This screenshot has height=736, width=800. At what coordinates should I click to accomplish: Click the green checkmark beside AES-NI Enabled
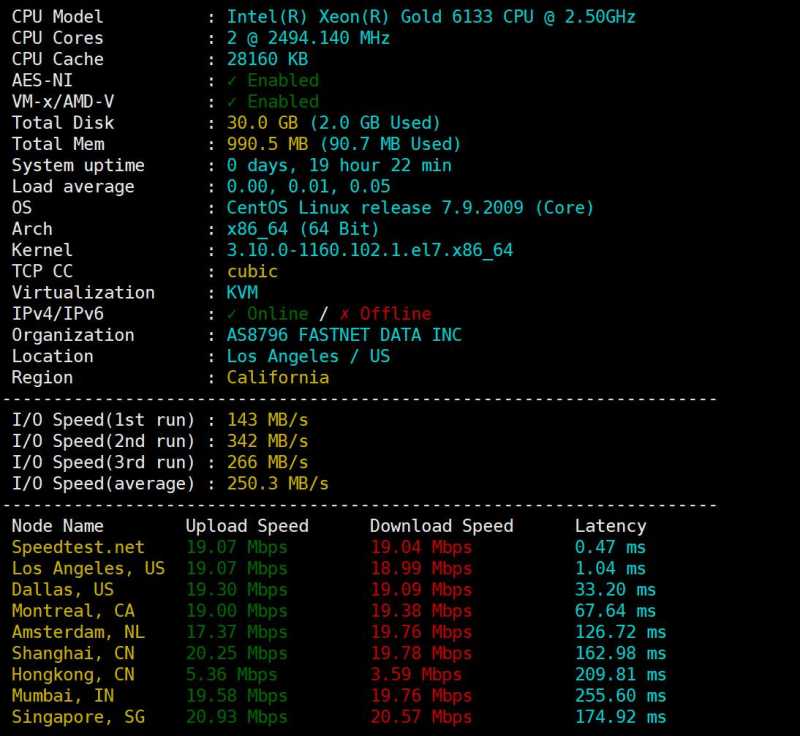point(232,81)
